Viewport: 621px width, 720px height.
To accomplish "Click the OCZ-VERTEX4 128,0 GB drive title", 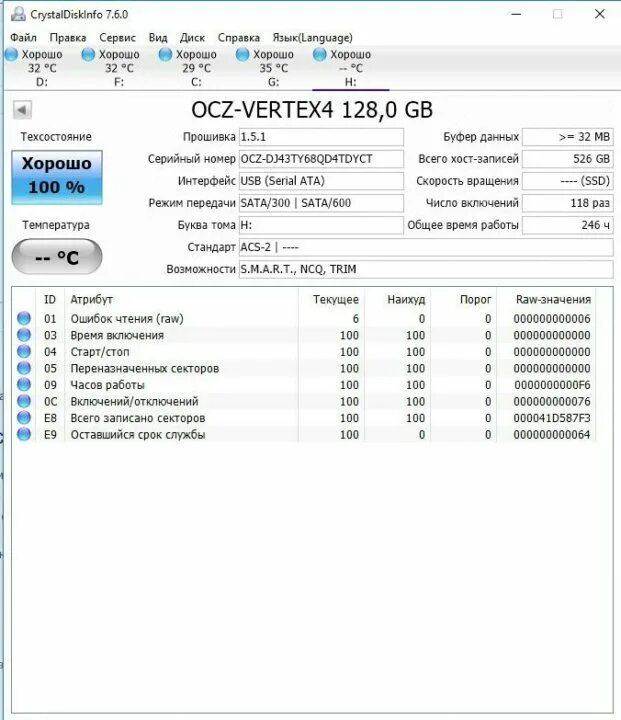I will coord(312,110).
